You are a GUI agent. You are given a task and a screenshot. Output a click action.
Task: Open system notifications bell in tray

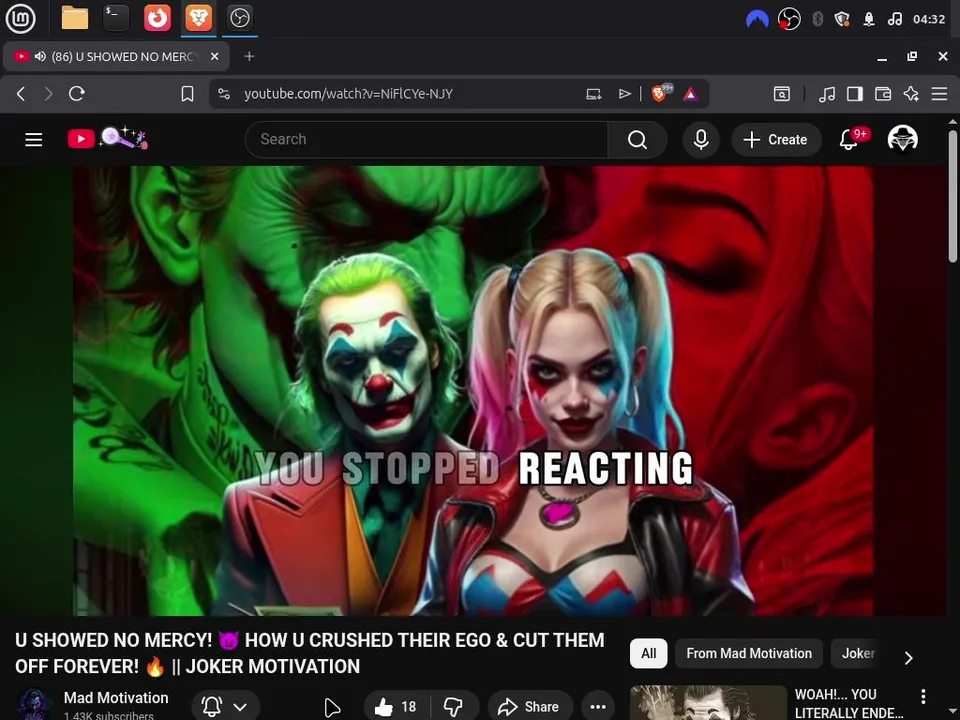pyautogui.click(x=869, y=19)
